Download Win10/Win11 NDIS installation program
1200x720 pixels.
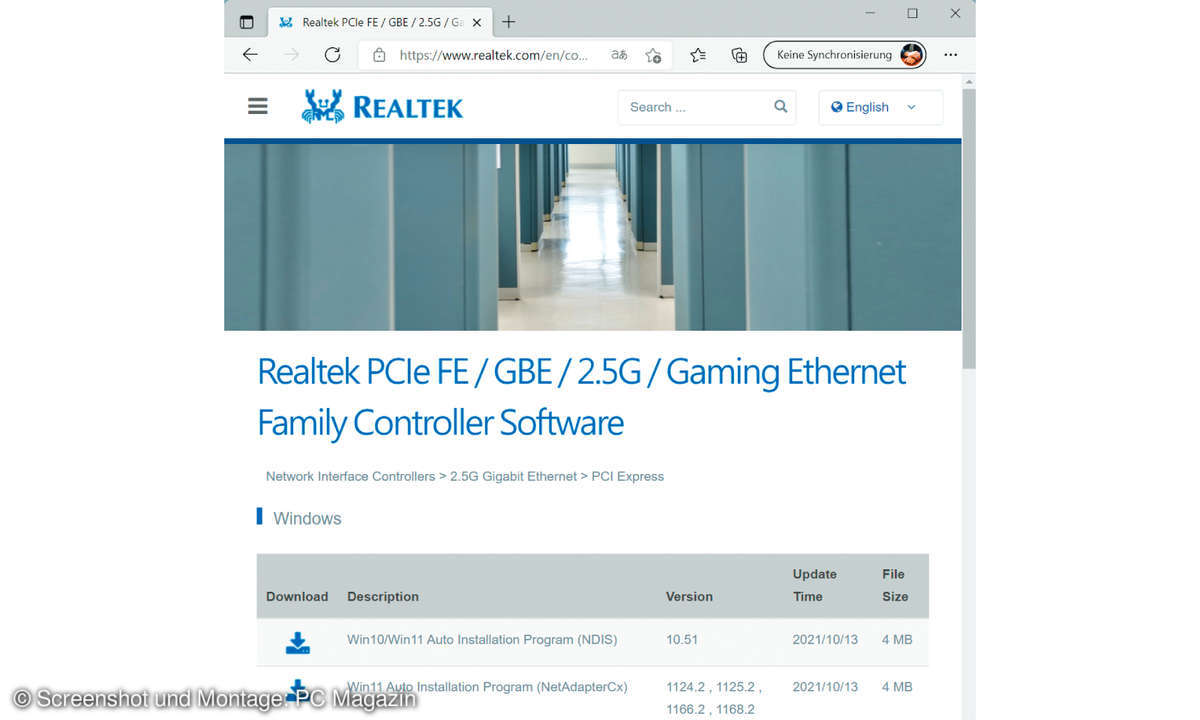tap(298, 642)
